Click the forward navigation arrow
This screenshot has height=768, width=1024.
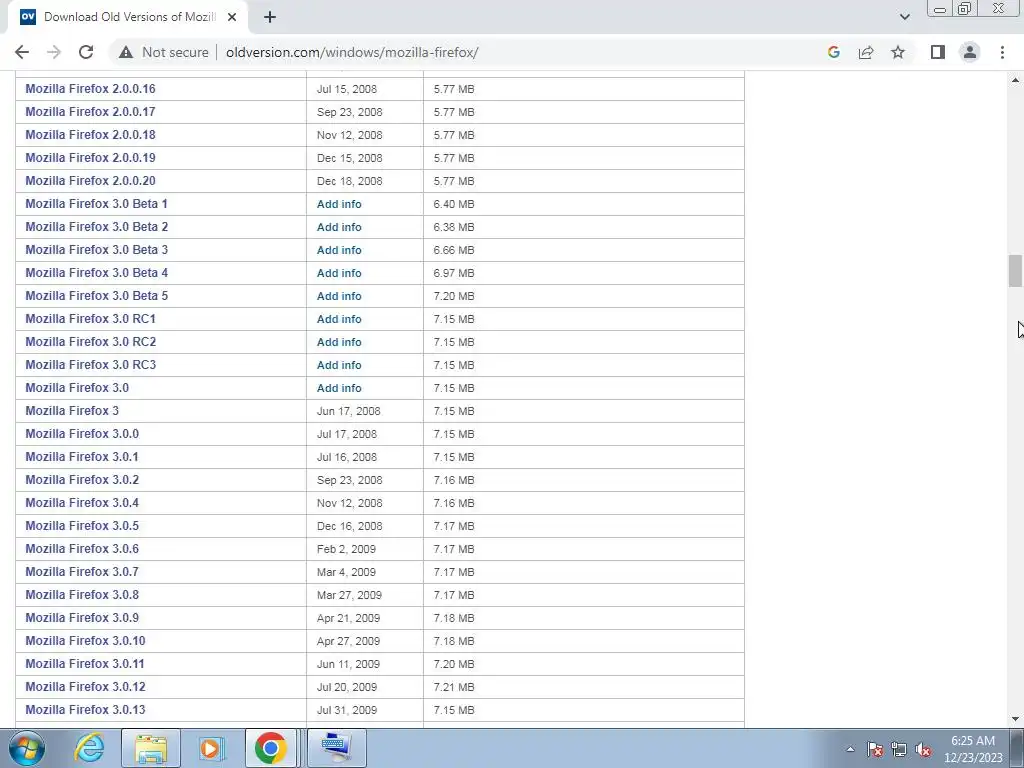pyautogui.click(x=54, y=52)
